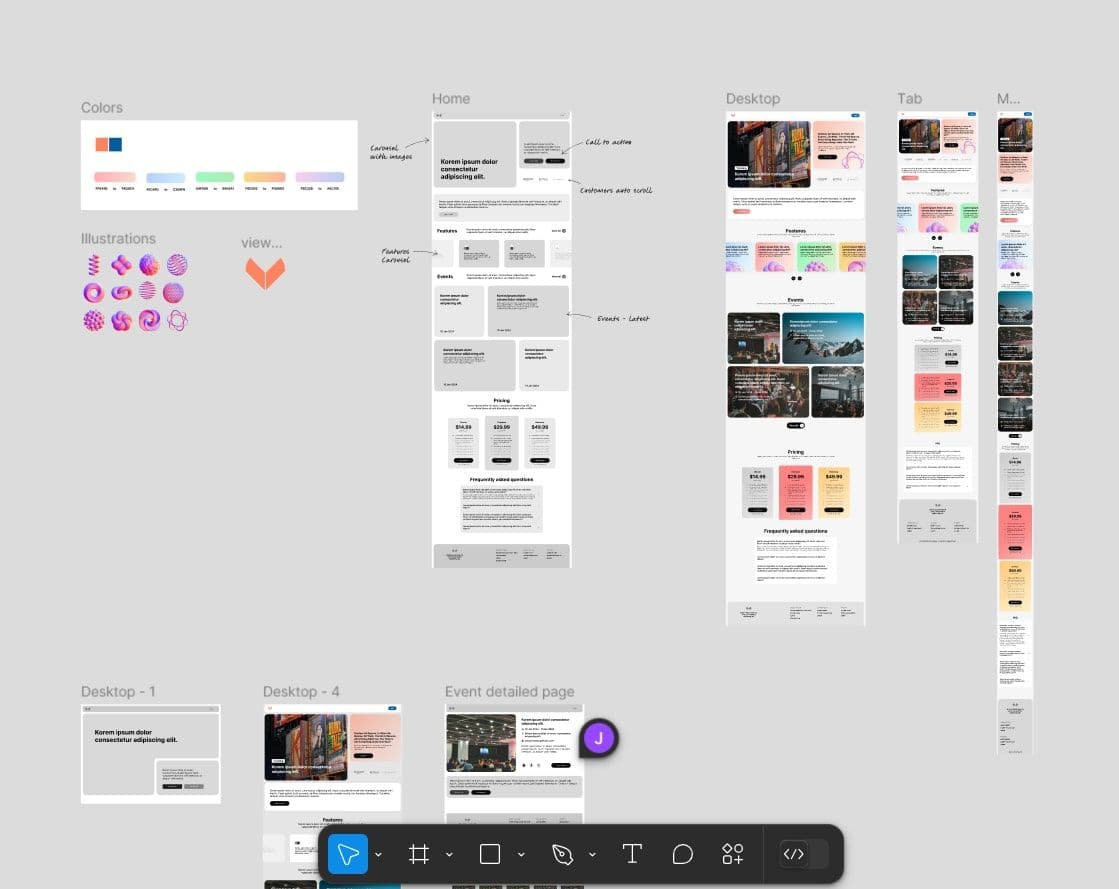Toggle Dev Mode switch in toolbar

804,854
